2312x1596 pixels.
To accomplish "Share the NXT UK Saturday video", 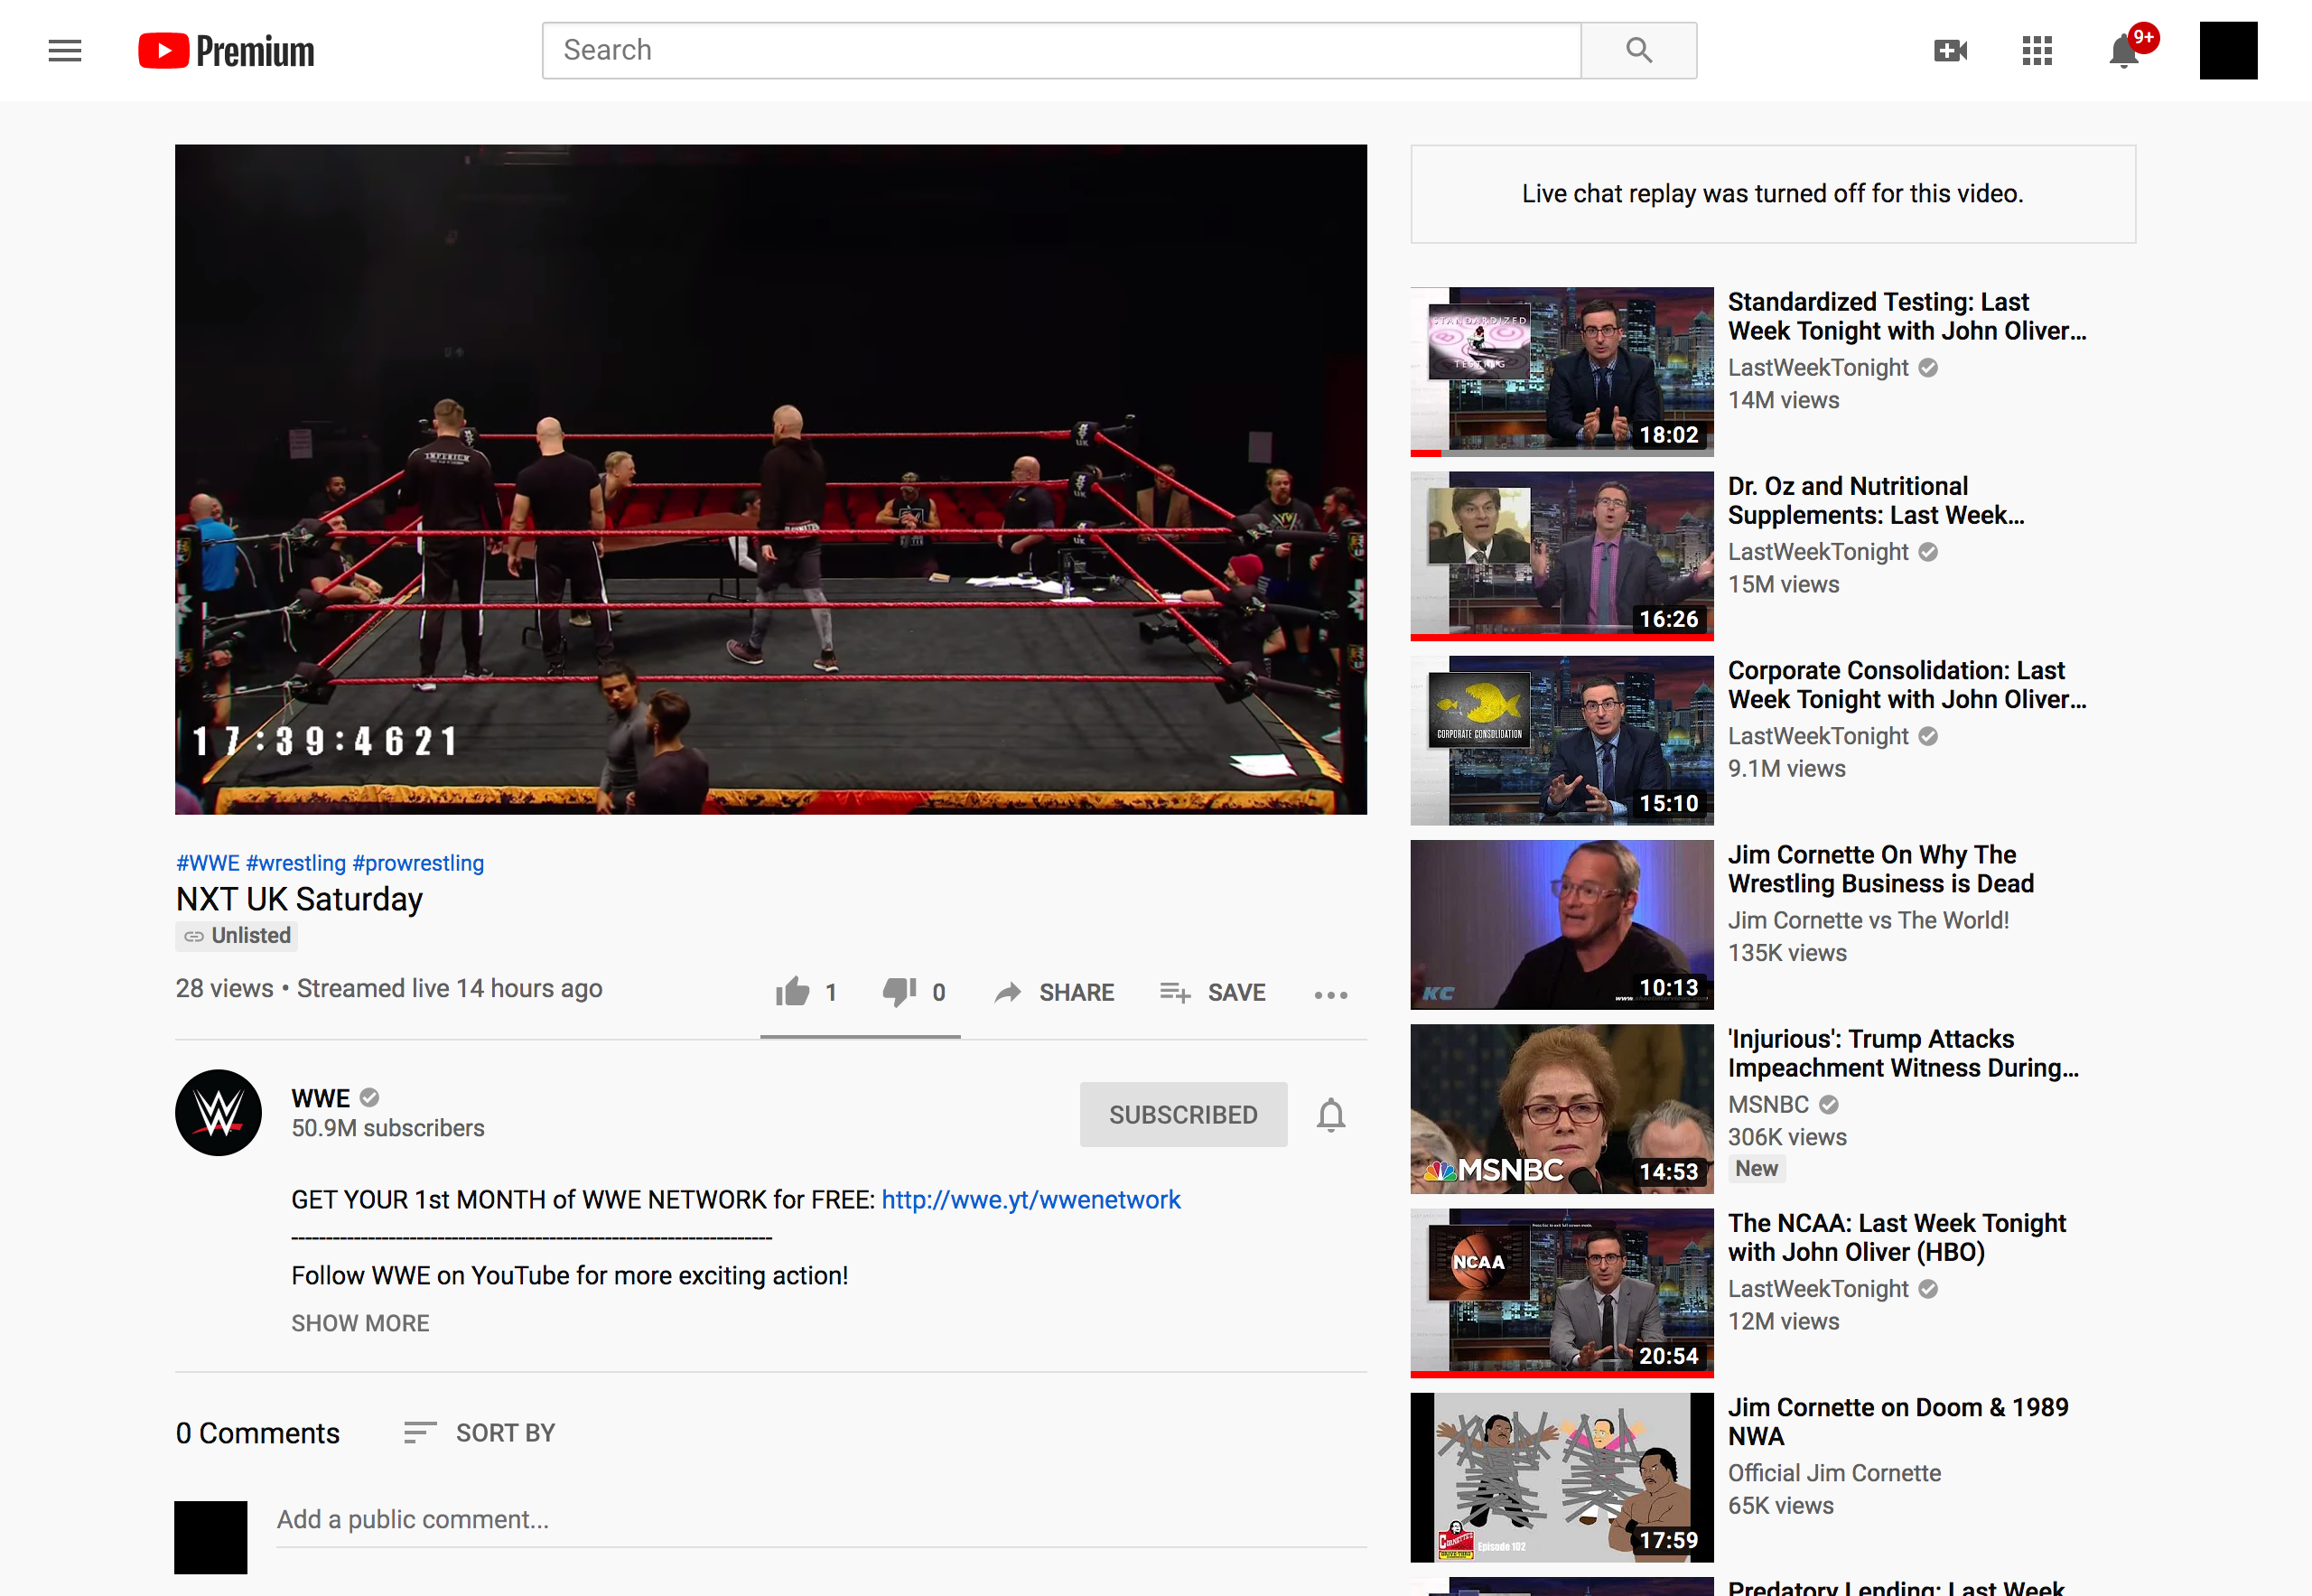I will coord(1054,992).
